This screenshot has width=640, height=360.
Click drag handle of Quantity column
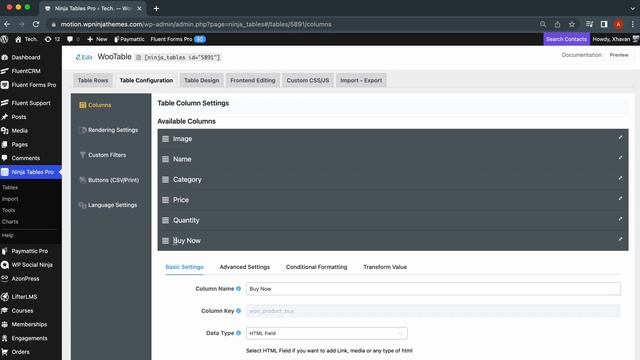pos(165,220)
